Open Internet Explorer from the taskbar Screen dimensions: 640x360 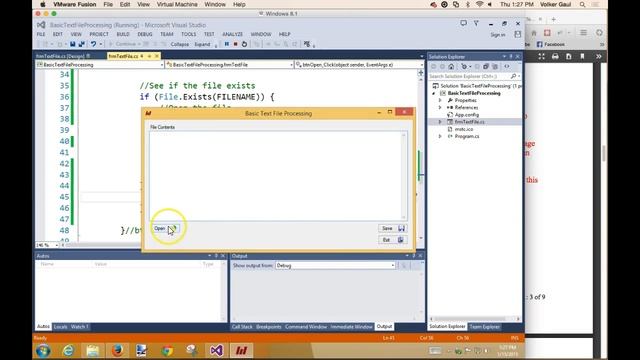click(68, 351)
